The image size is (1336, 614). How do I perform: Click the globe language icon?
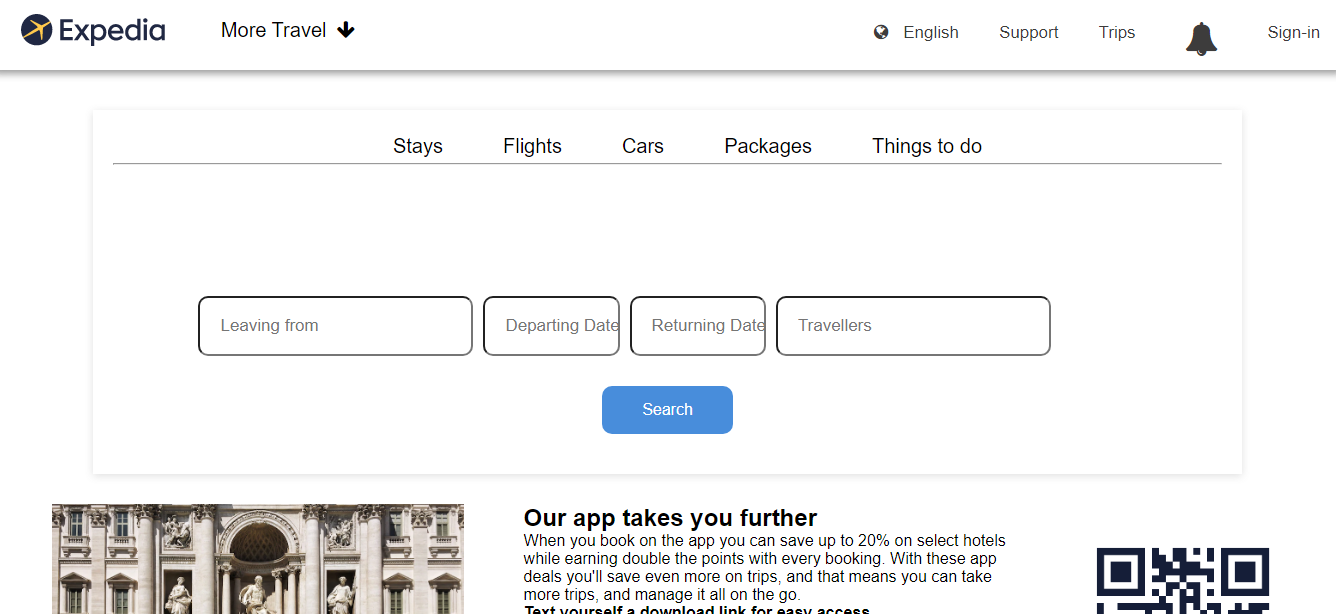881,32
